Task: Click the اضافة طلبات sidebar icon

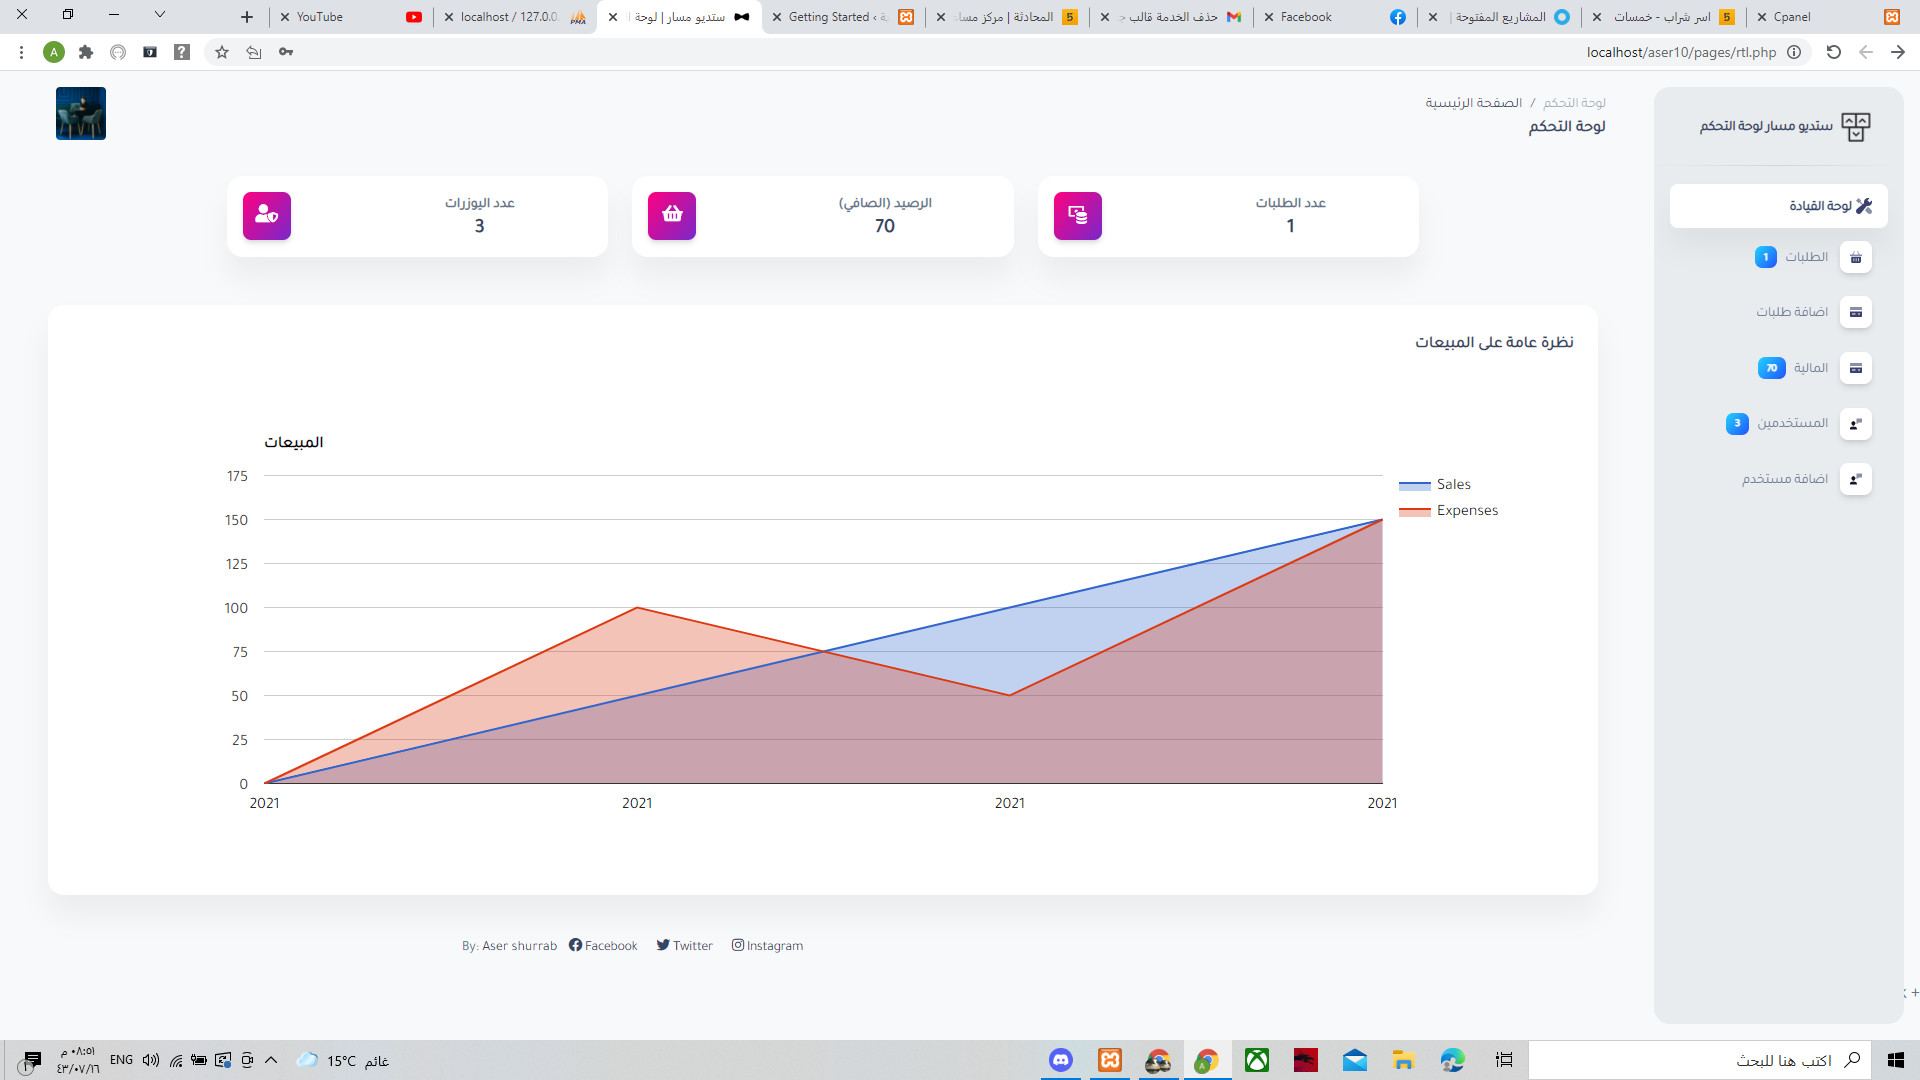Action: point(1856,312)
